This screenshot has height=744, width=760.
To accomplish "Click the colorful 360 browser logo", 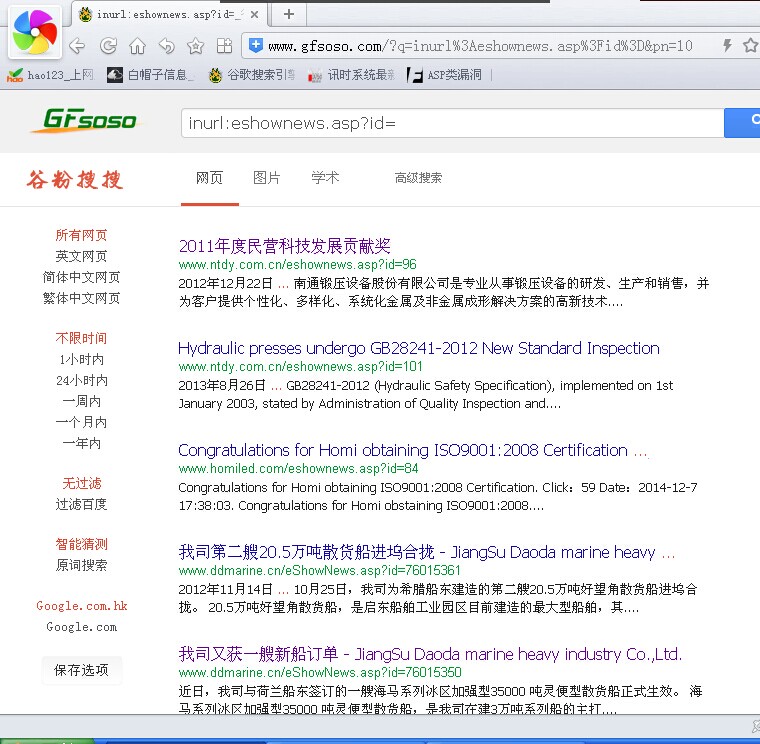I will coord(34,32).
